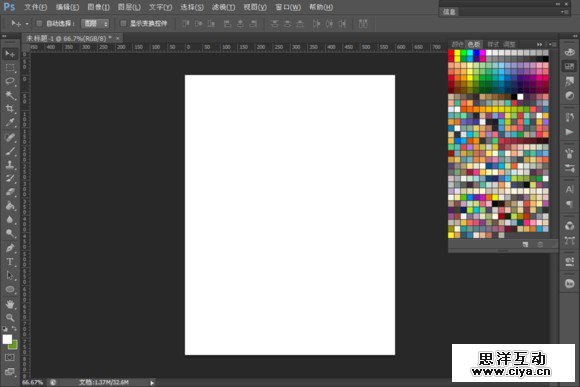Switch to the 调整 panel tab
The height and width of the screenshot is (387, 580).
(x=509, y=44)
